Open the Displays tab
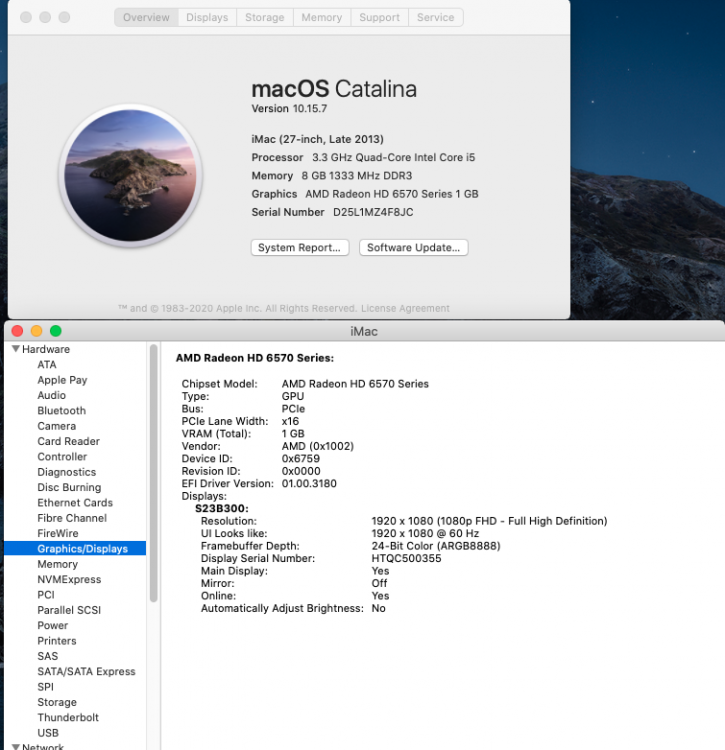 point(207,18)
